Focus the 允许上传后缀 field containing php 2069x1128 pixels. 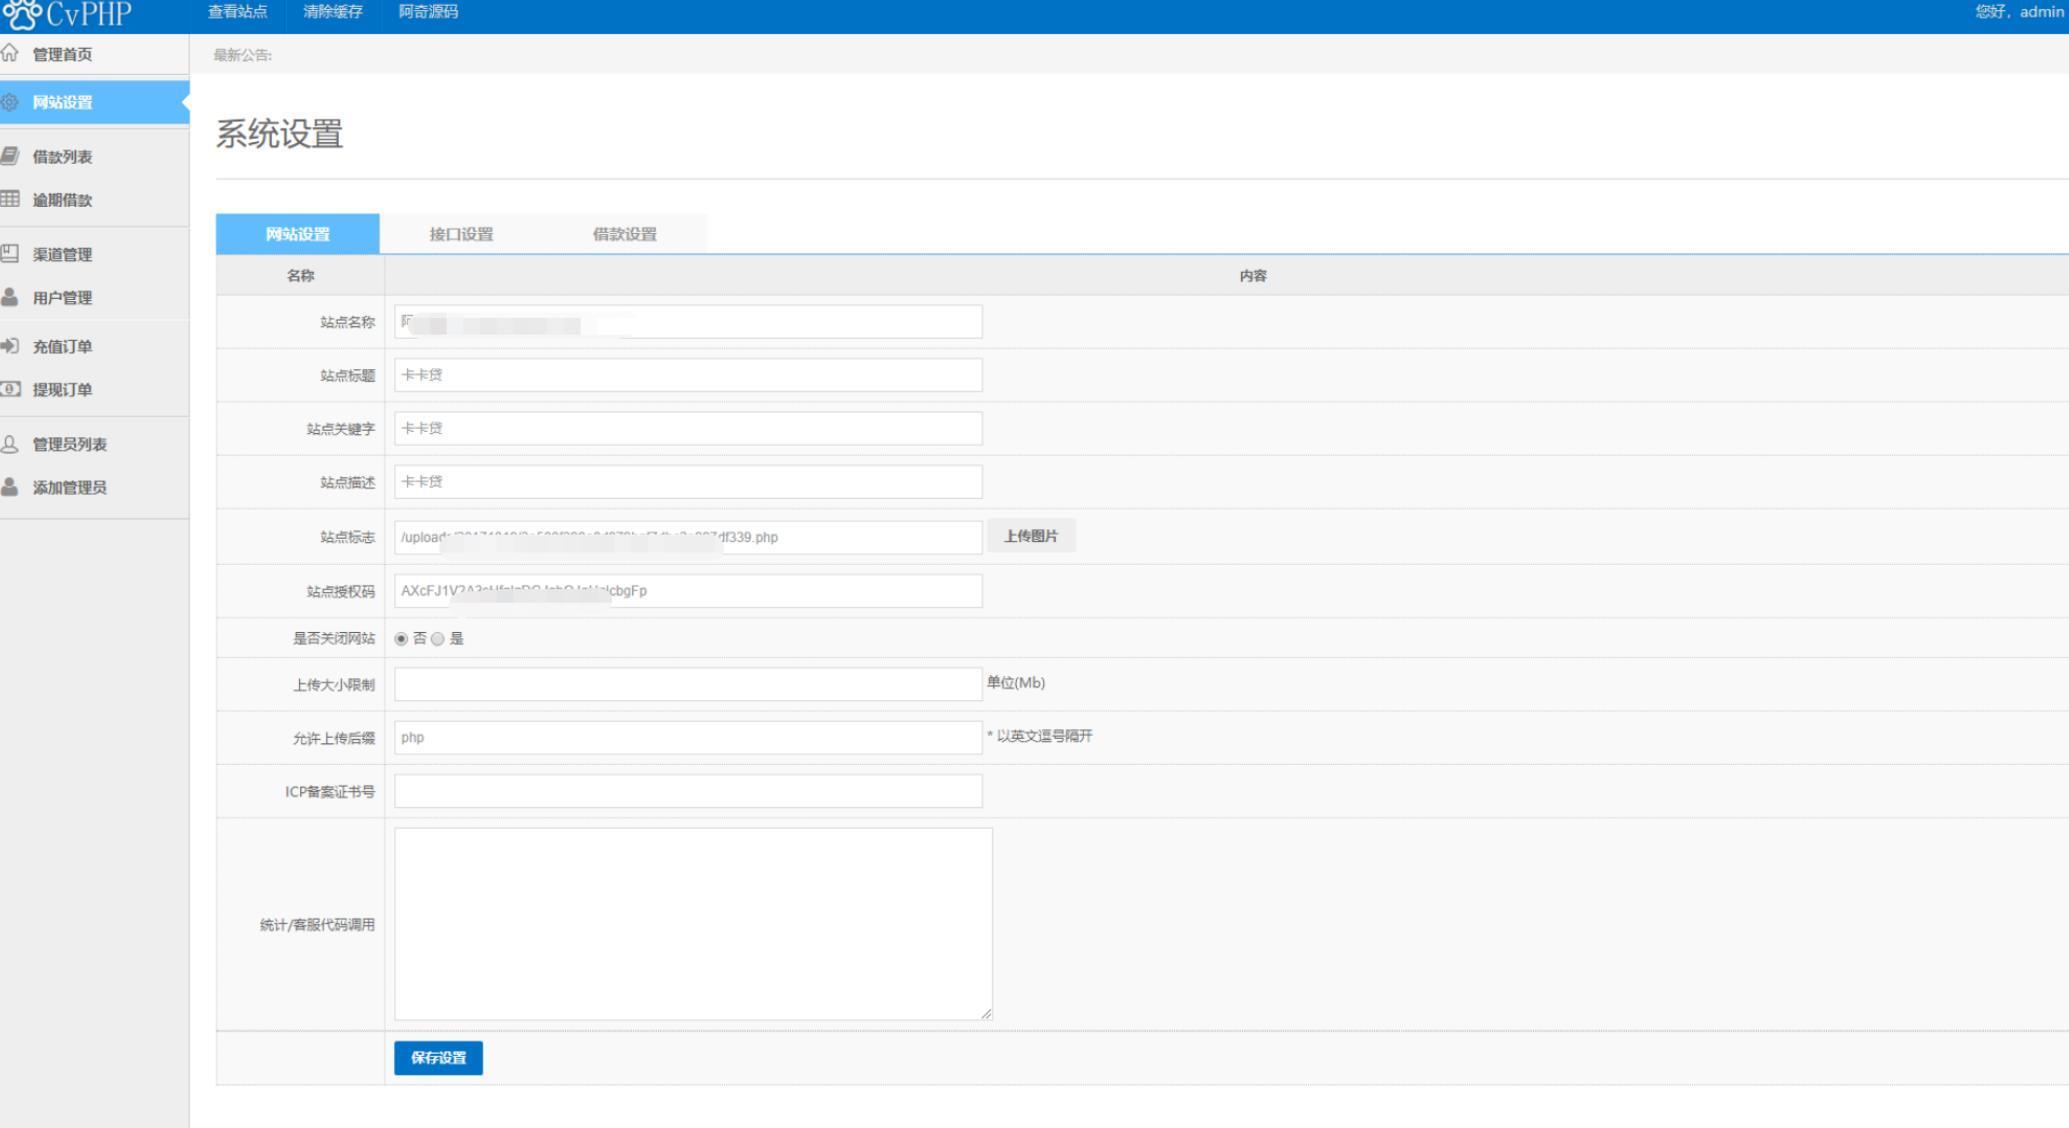(x=688, y=737)
